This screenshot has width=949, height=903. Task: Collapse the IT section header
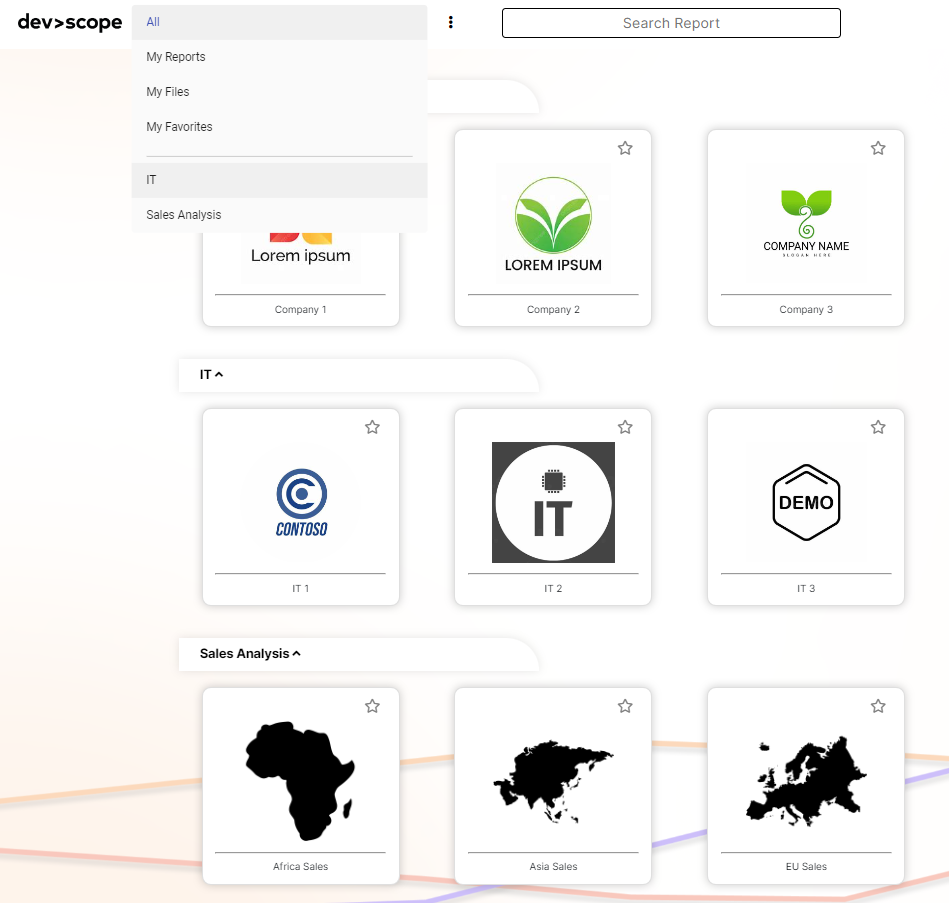[212, 375]
